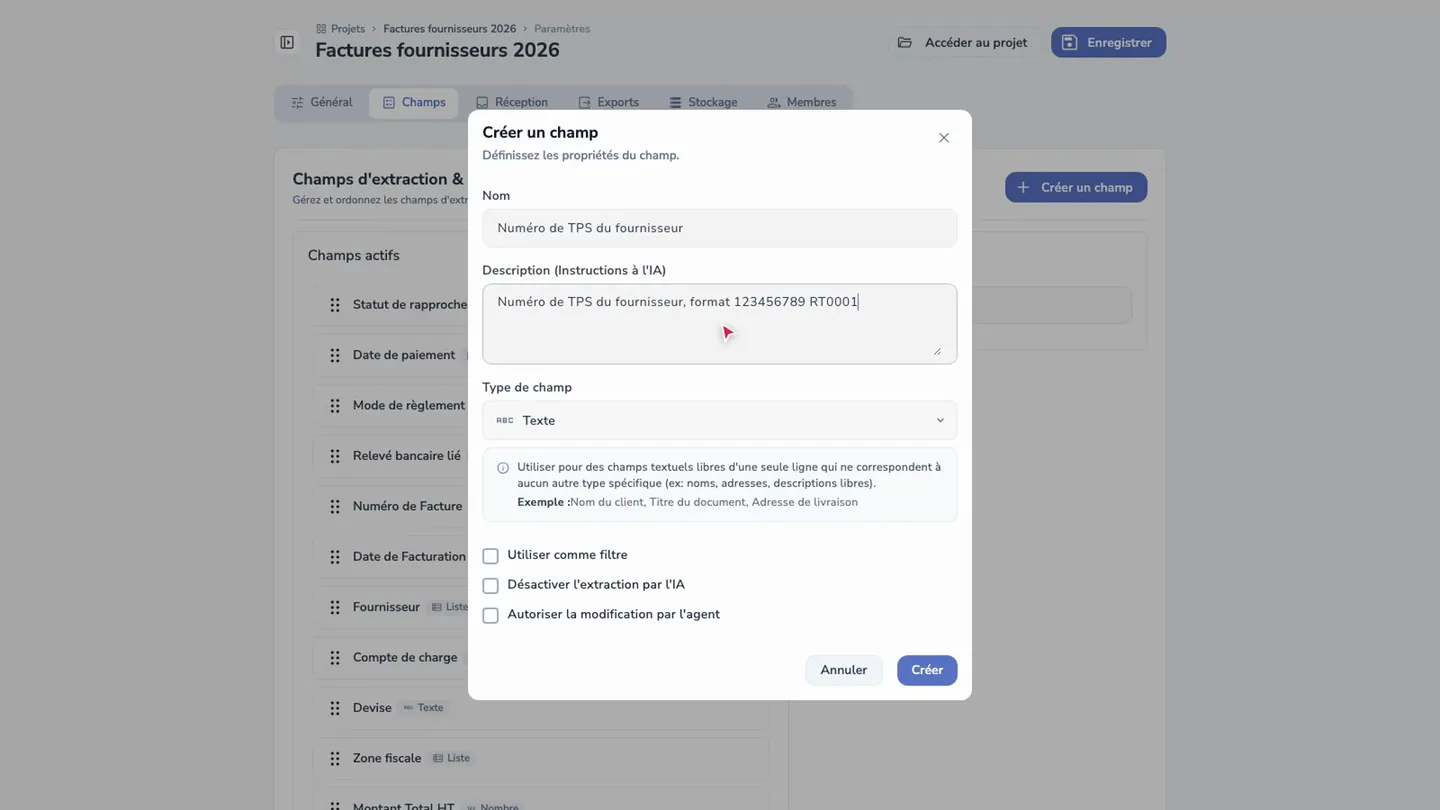The height and width of the screenshot is (810, 1440).
Task: Close the Créer un champ dialog
Action: click(944, 138)
